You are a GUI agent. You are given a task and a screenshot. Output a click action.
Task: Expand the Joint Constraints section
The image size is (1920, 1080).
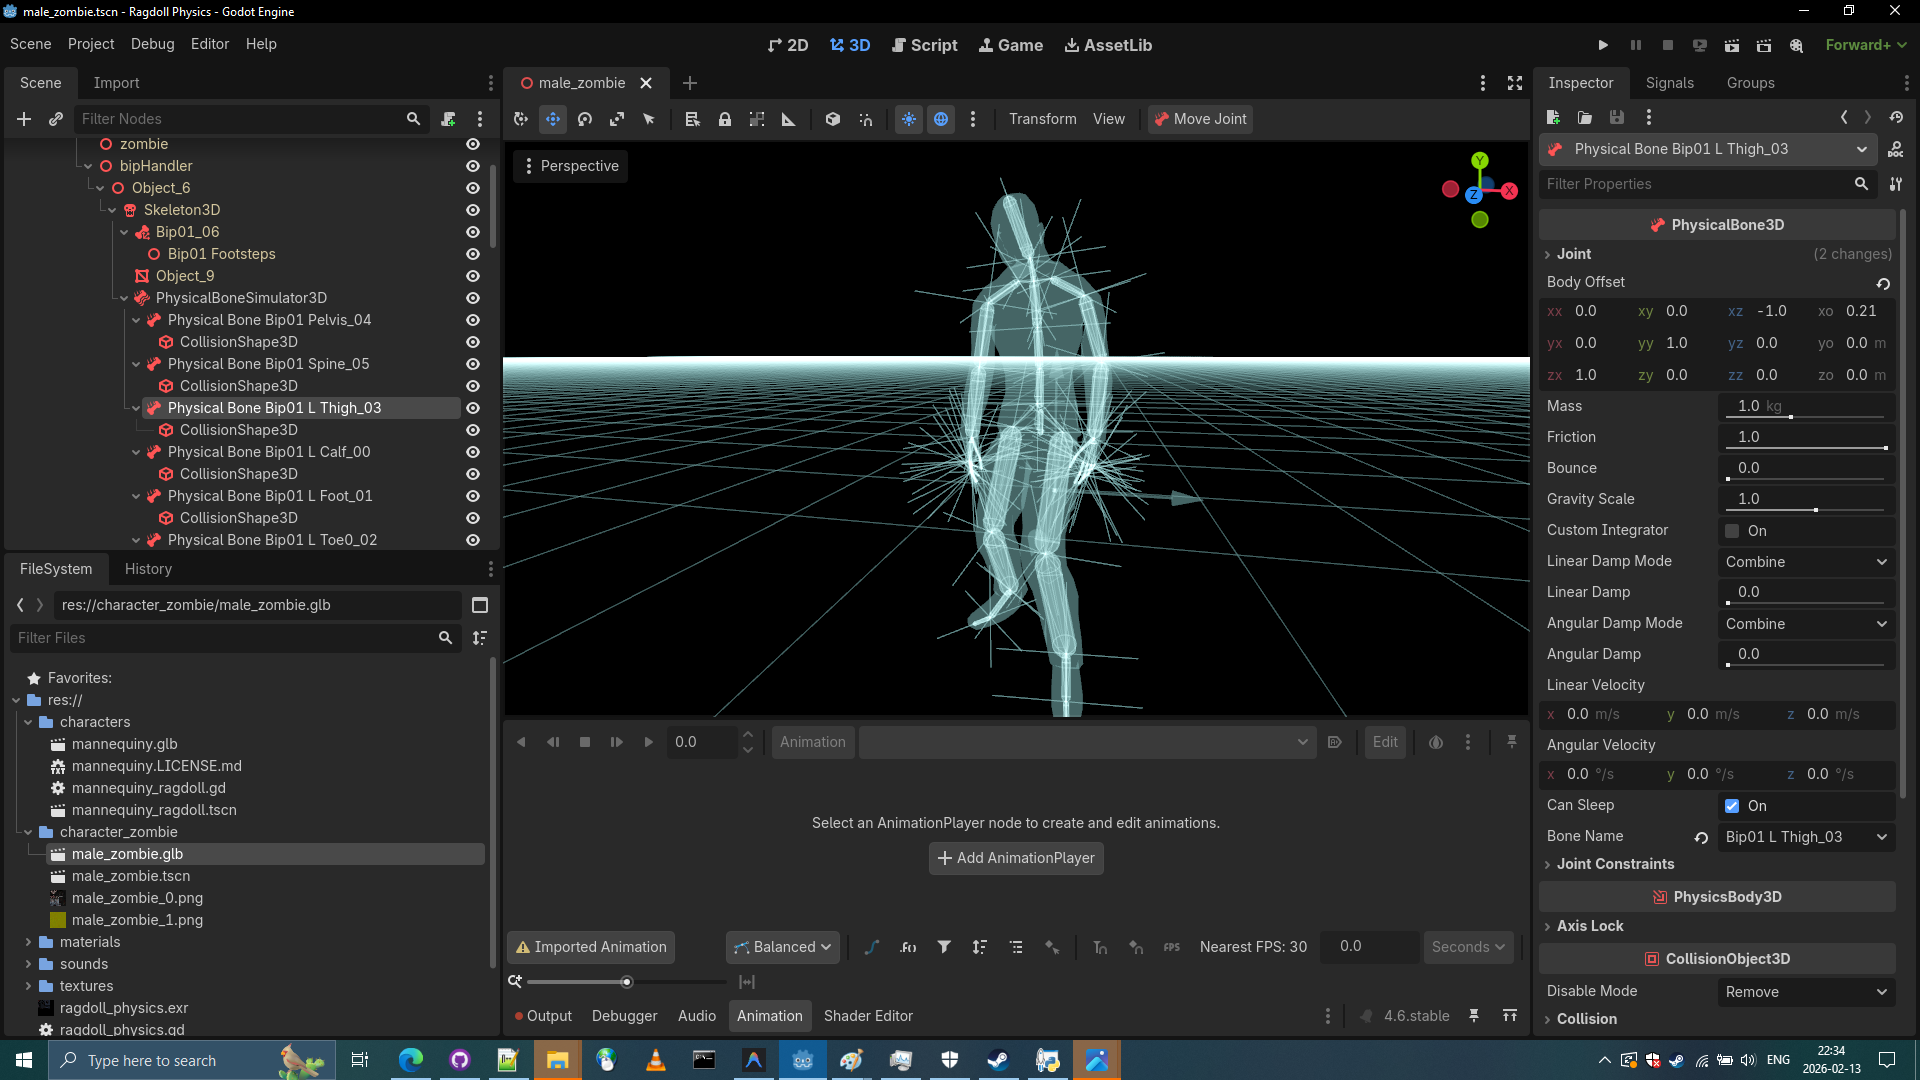pyautogui.click(x=1614, y=864)
